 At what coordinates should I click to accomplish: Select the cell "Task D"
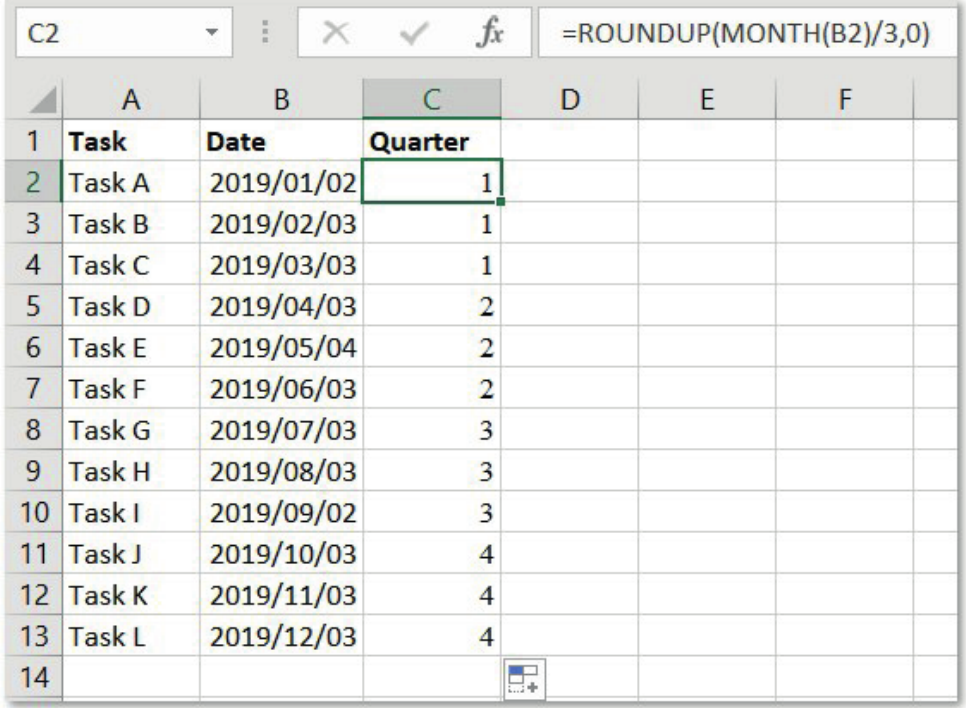point(131,306)
